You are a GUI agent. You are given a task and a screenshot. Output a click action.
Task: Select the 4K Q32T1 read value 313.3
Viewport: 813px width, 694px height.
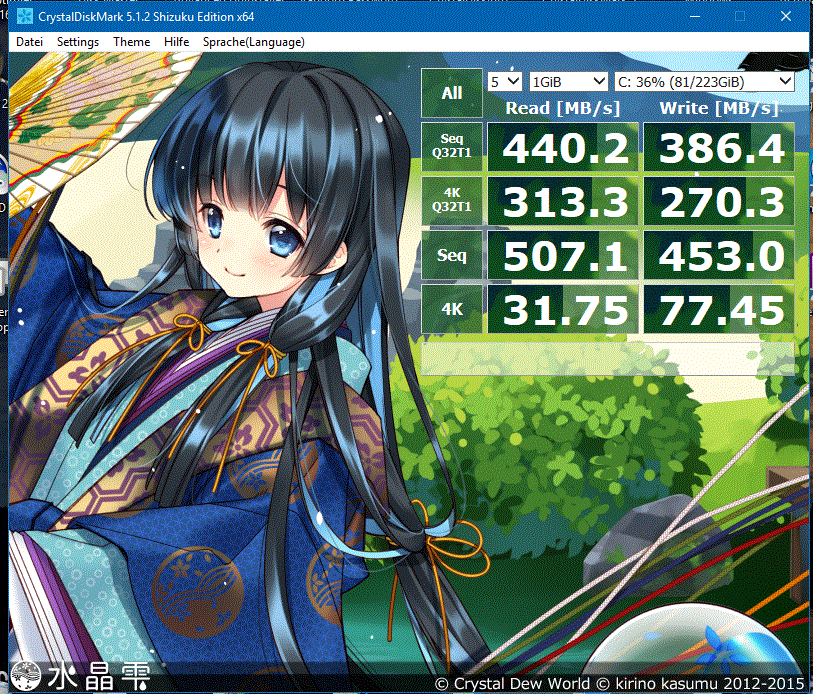click(563, 201)
